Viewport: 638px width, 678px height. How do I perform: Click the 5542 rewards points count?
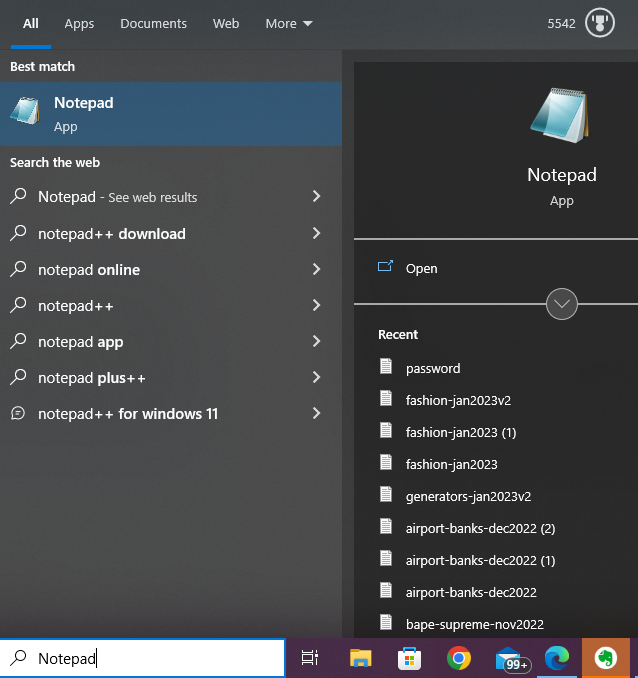(x=561, y=23)
